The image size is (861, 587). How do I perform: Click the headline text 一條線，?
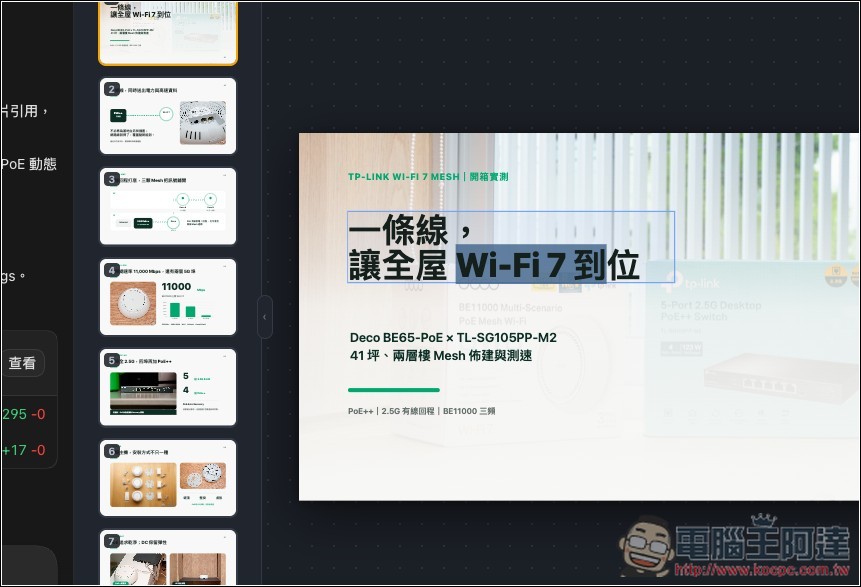[410, 230]
